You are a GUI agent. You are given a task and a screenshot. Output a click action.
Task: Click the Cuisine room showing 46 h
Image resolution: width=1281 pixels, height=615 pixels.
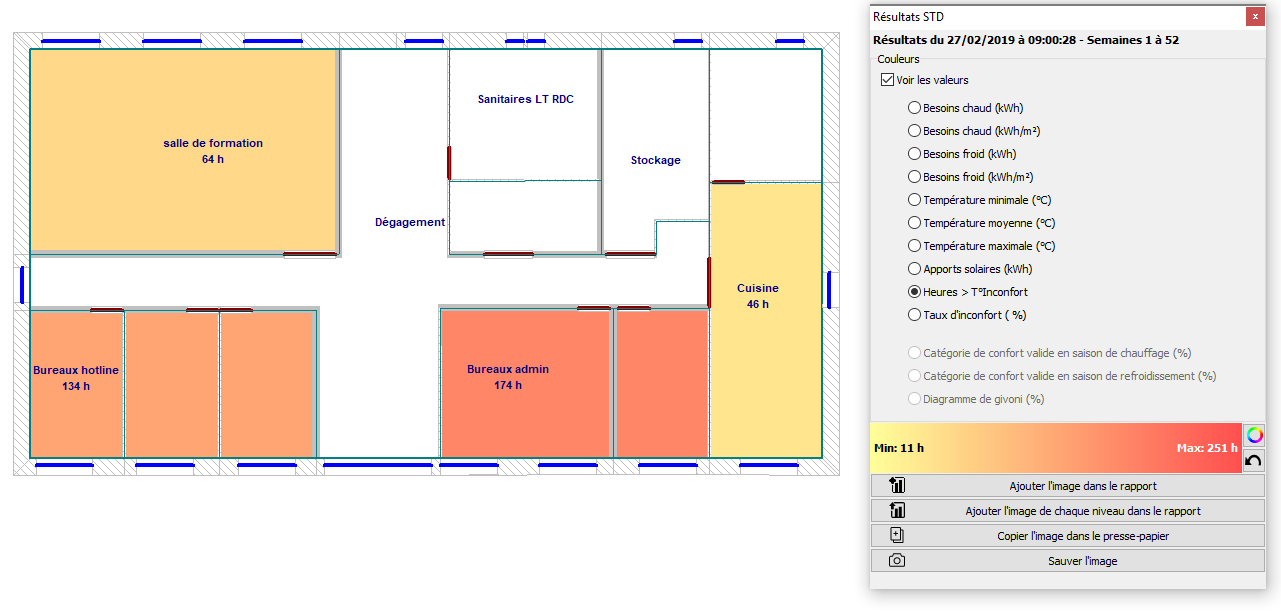click(765, 320)
